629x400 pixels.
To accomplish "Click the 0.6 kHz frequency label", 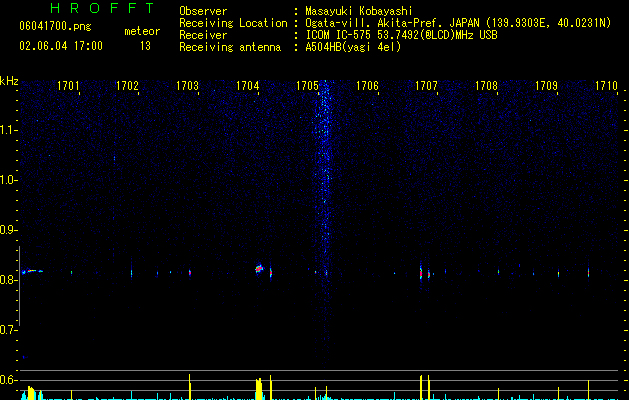I will (8, 380).
